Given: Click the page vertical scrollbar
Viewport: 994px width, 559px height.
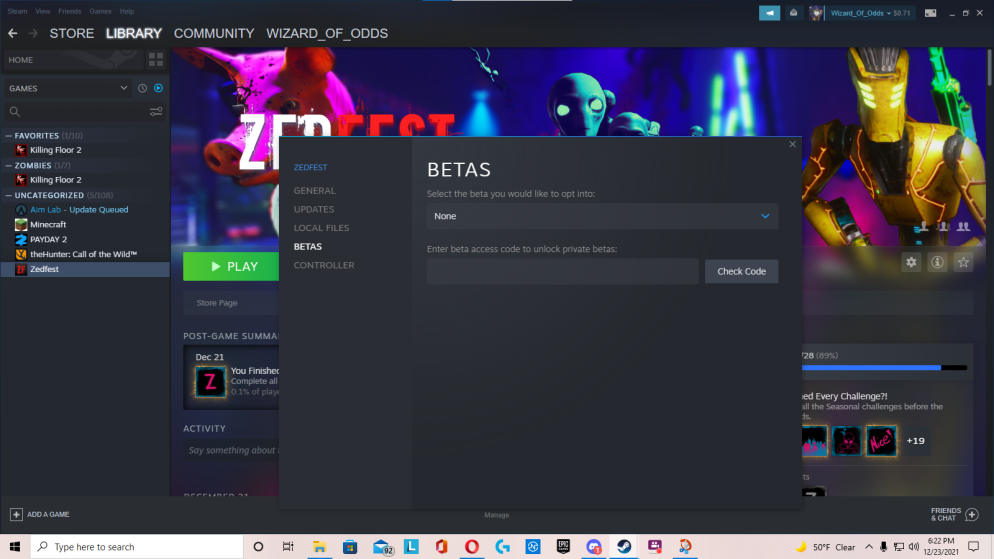Looking at the screenshot, I should (x=990, y=67).
